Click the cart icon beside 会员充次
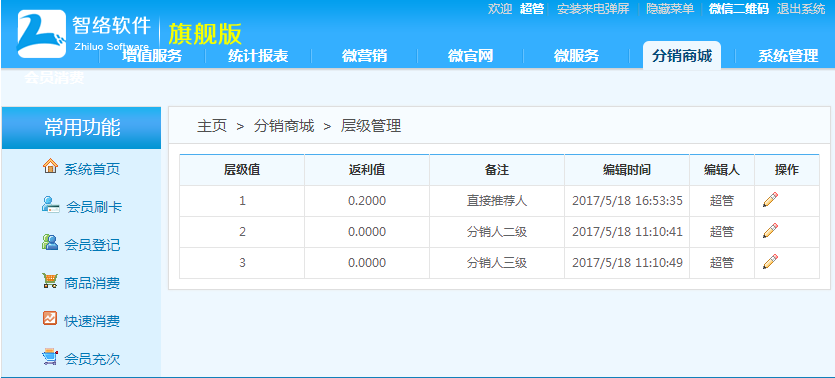Viewport: 835px width, 378px height. pos(50,357)
